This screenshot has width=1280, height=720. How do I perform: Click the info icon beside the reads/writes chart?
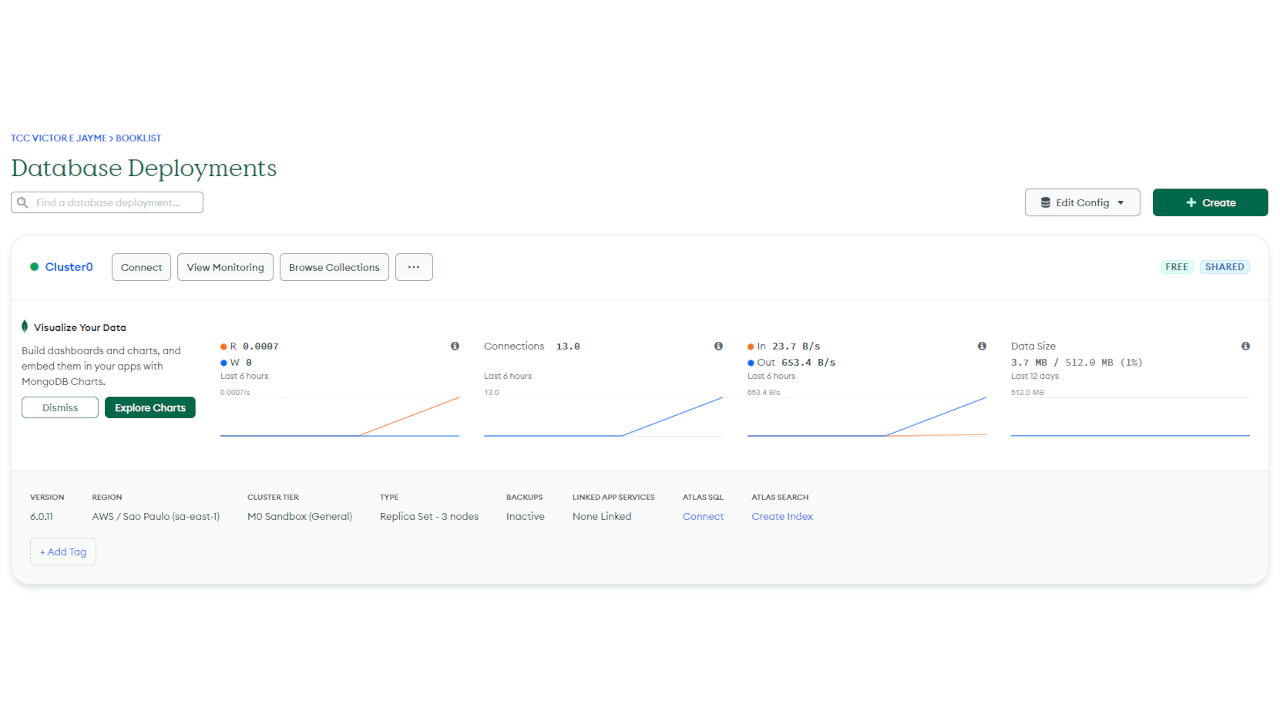[455, 346]
